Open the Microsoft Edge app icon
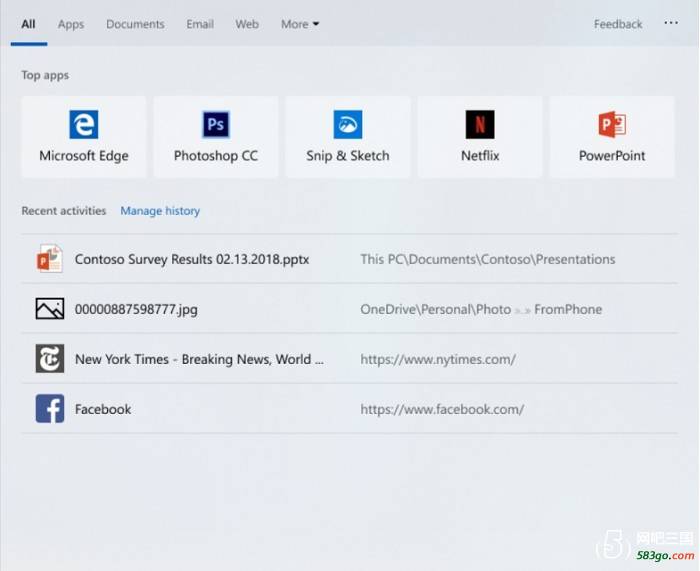 84,125
